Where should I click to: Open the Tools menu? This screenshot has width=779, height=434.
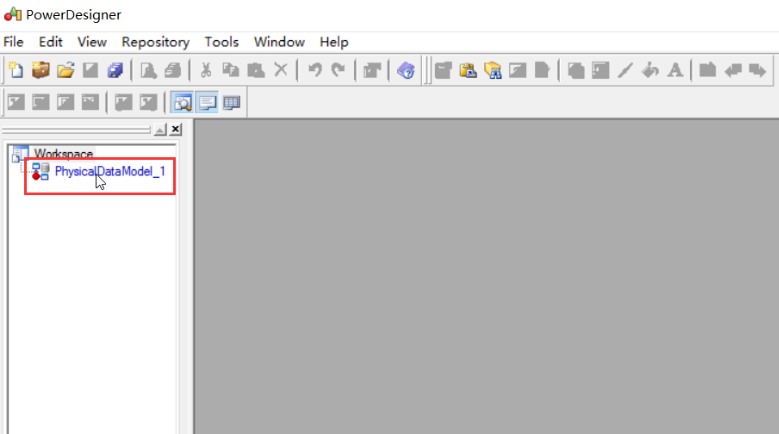222,42
